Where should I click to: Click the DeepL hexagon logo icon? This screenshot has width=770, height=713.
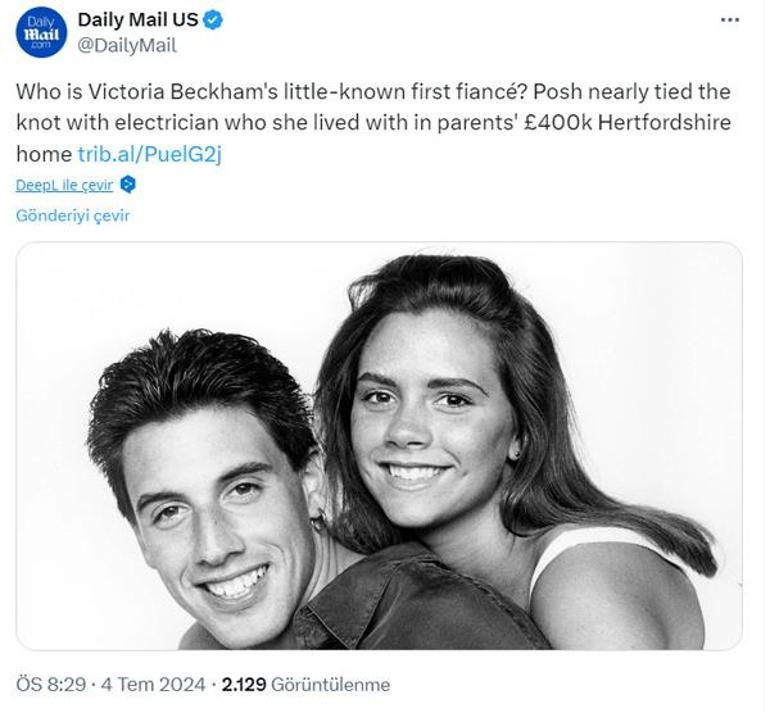click(x=127, y=185)
